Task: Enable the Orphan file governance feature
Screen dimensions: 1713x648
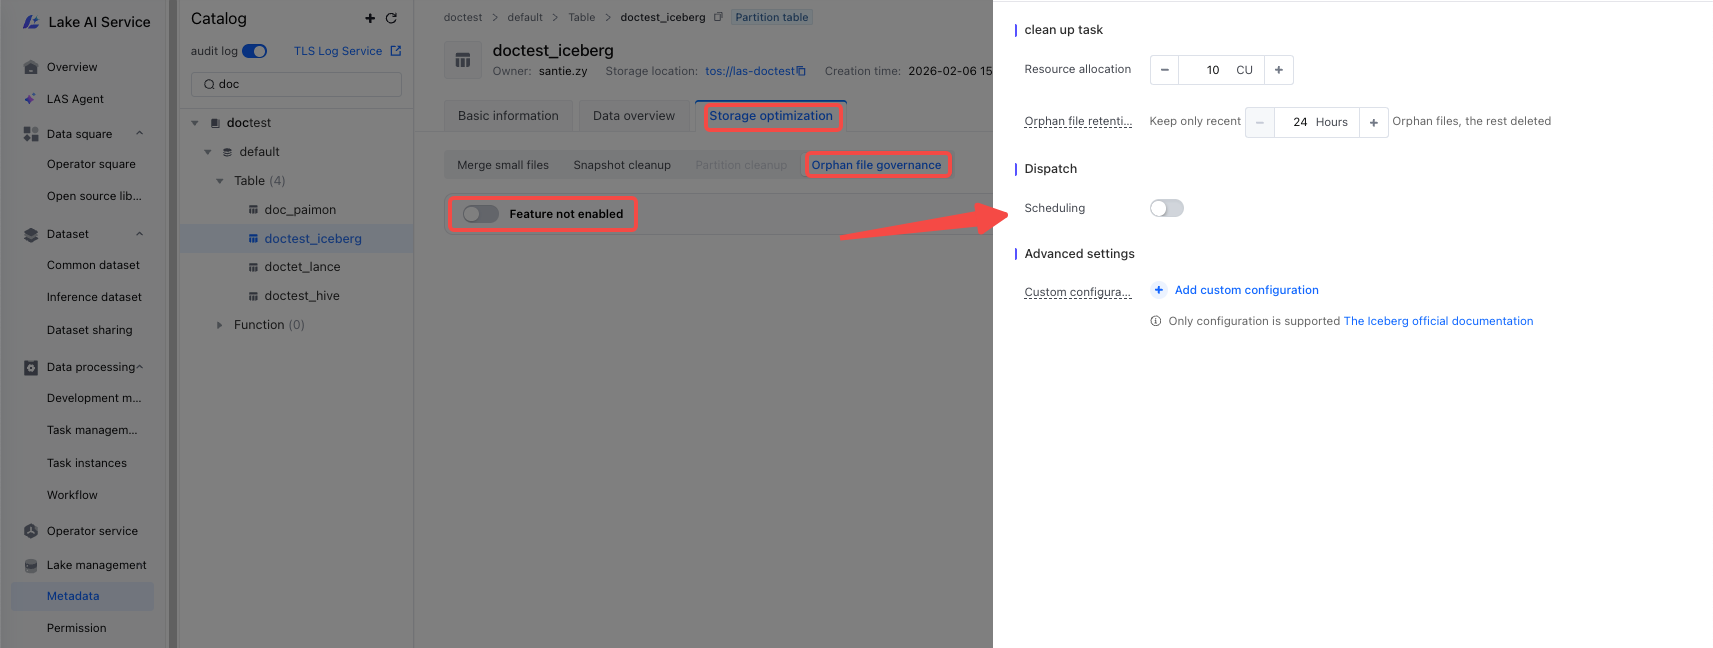Action: (481, 214)
